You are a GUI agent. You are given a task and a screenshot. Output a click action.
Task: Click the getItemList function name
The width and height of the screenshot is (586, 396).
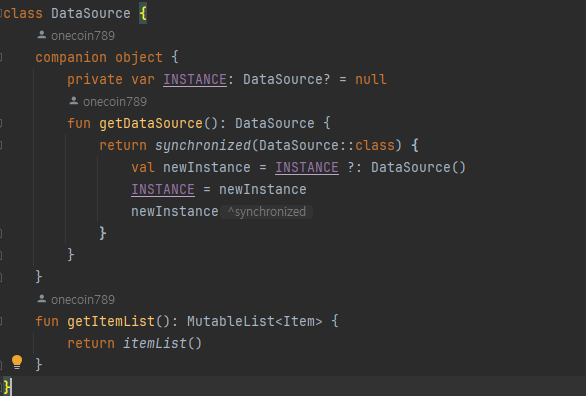click(111, 321)
